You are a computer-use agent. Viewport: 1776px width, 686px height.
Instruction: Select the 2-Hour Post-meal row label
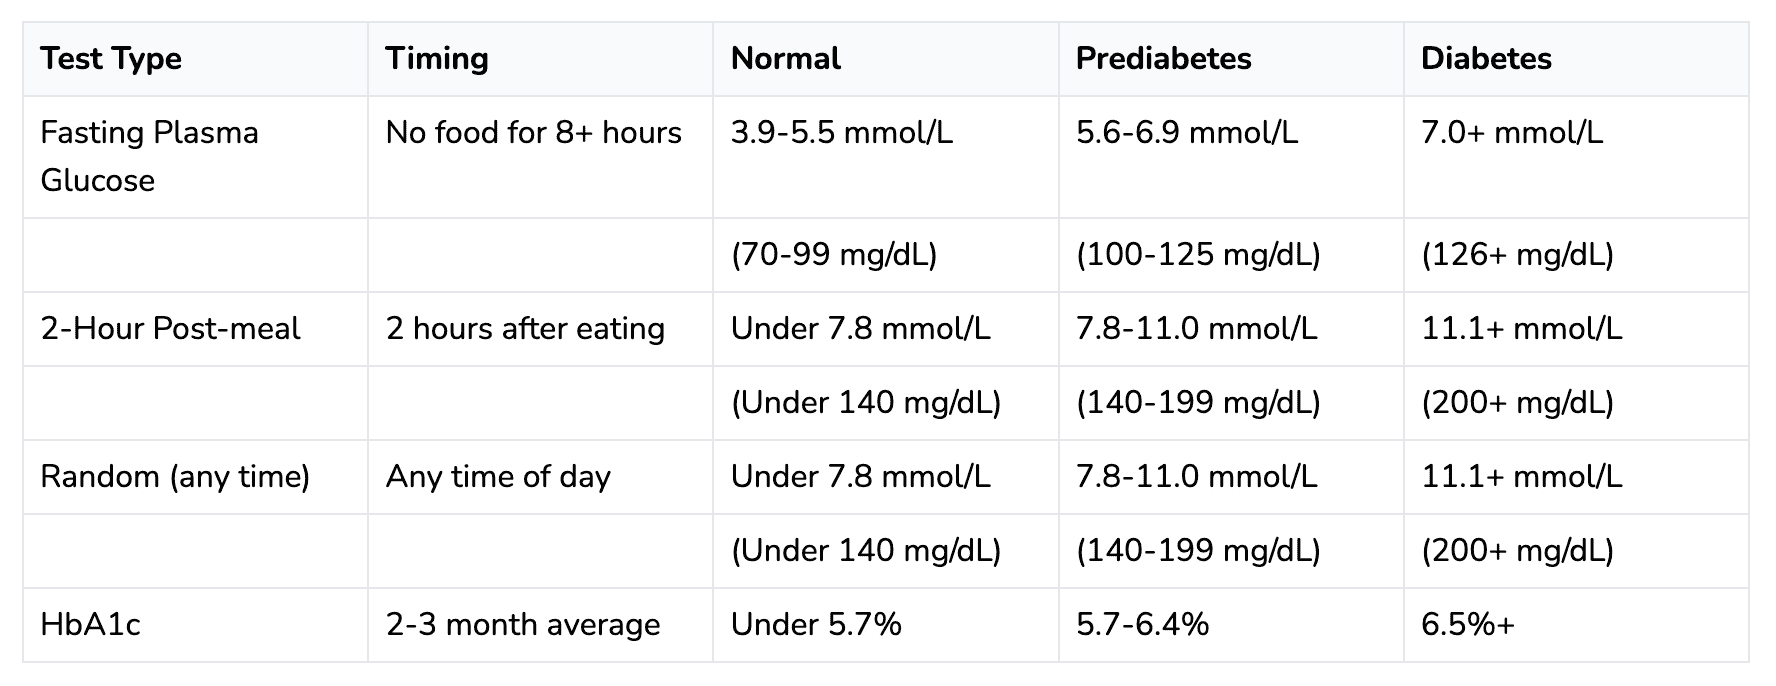click(170, 329)
